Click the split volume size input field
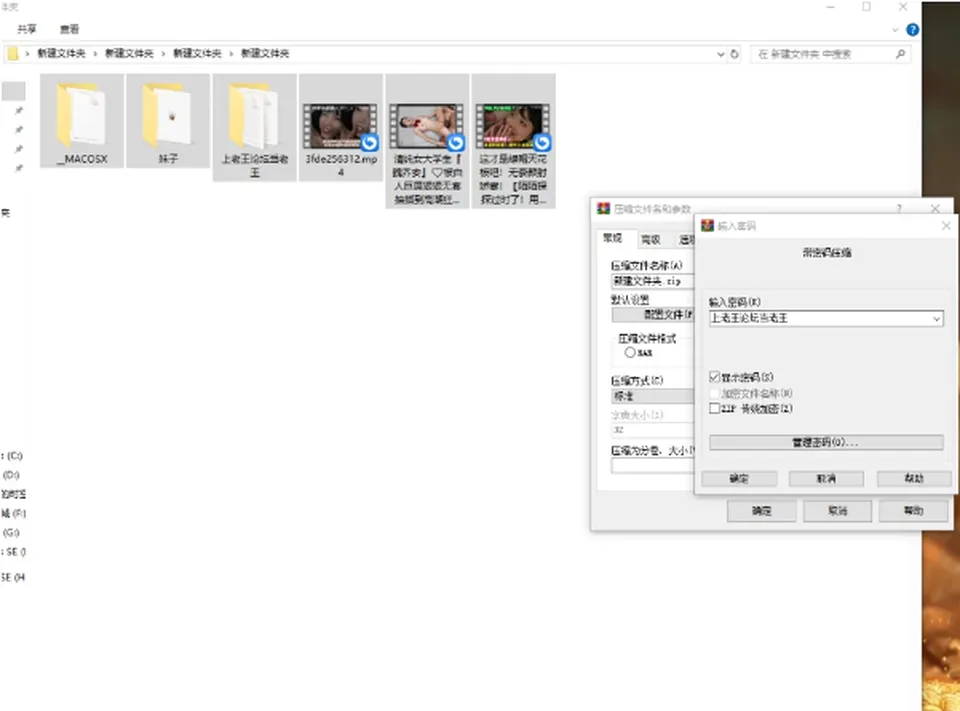The image size is (960, 711). [x=653, y=465]
